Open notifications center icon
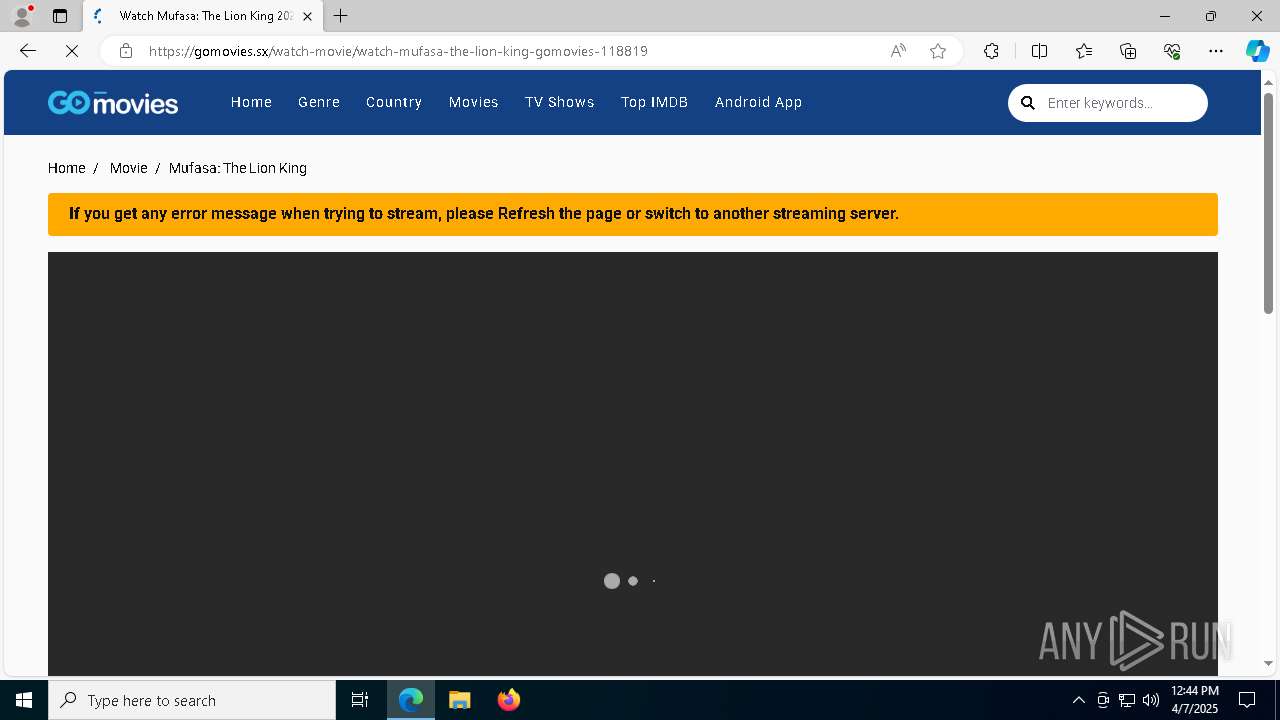The image size is (1280, 720). click(1247, 700)
